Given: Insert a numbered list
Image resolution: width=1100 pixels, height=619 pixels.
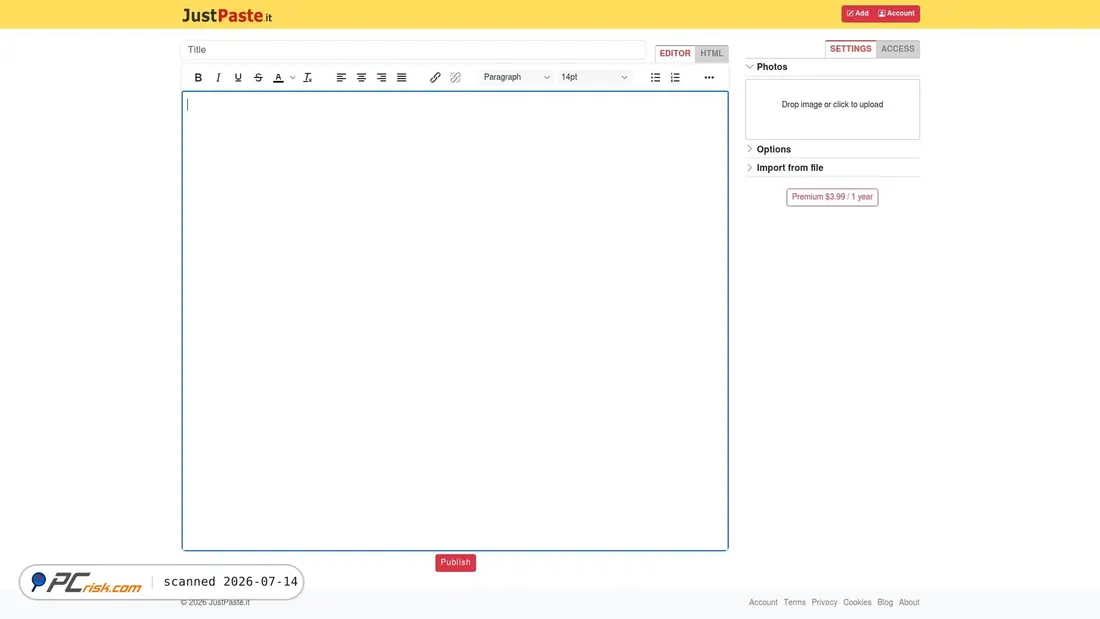Looking at the screenshot, I should 675,77.
